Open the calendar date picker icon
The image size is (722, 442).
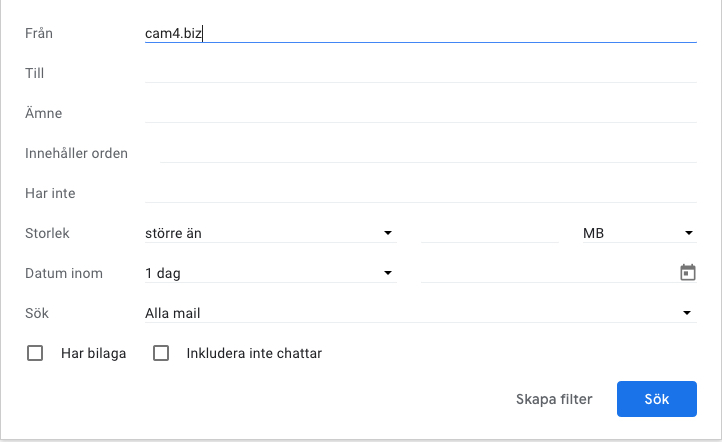point(687,273)
